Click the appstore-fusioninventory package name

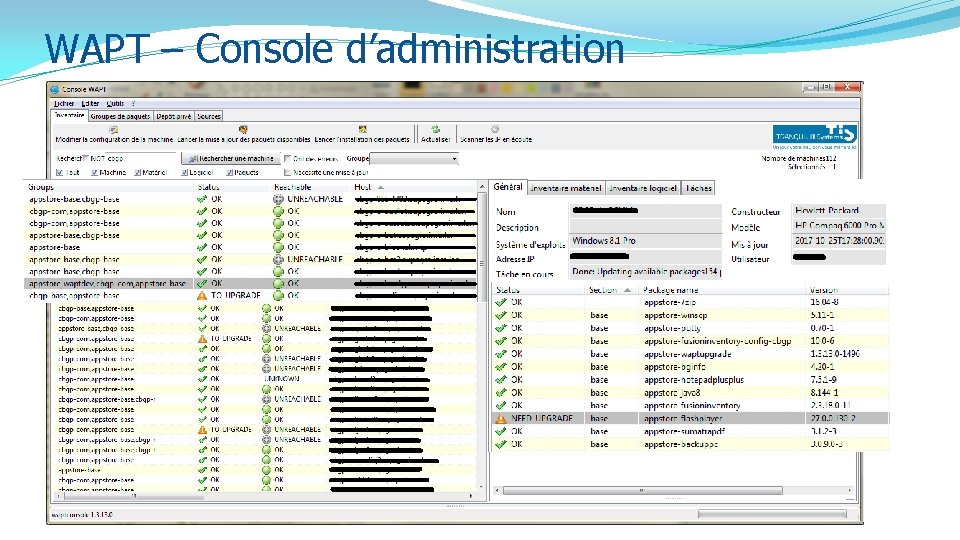(x=692, y=406)
